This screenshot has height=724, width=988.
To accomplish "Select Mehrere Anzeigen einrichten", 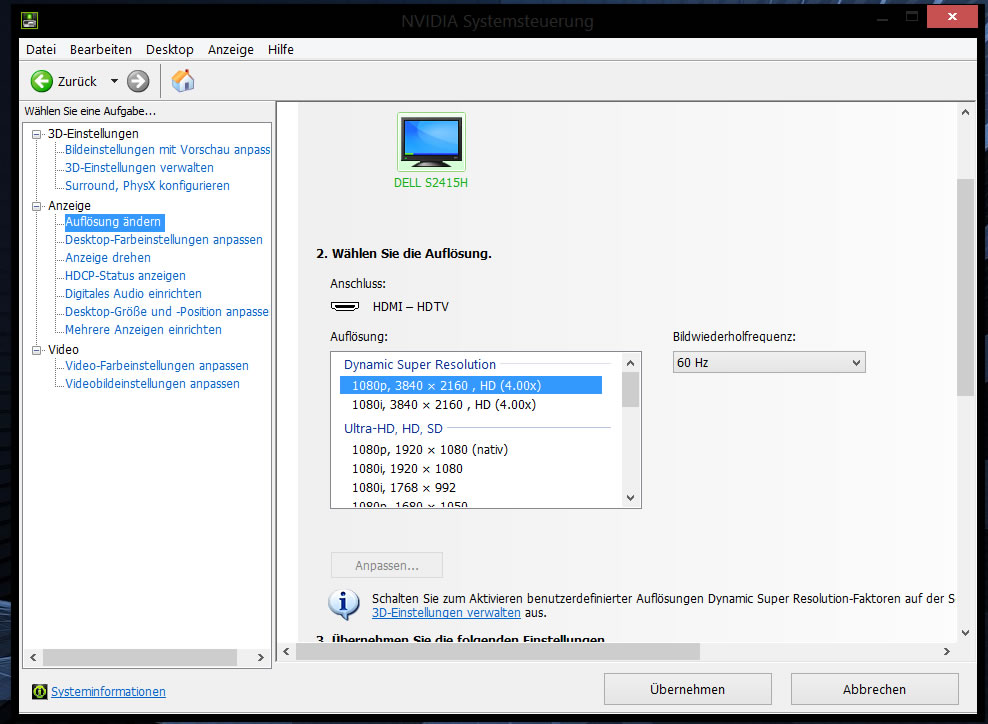I will click(x=144, y=330).
